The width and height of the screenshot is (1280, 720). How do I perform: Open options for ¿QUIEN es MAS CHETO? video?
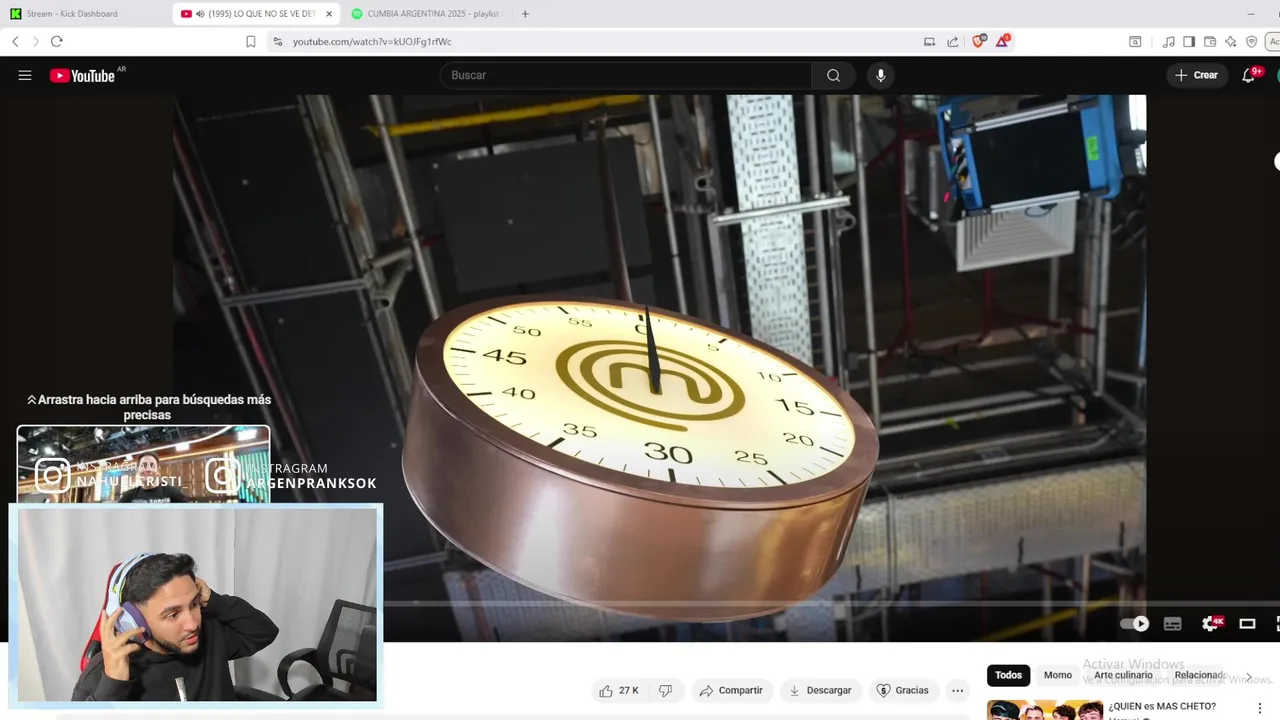coord(1260,708)
